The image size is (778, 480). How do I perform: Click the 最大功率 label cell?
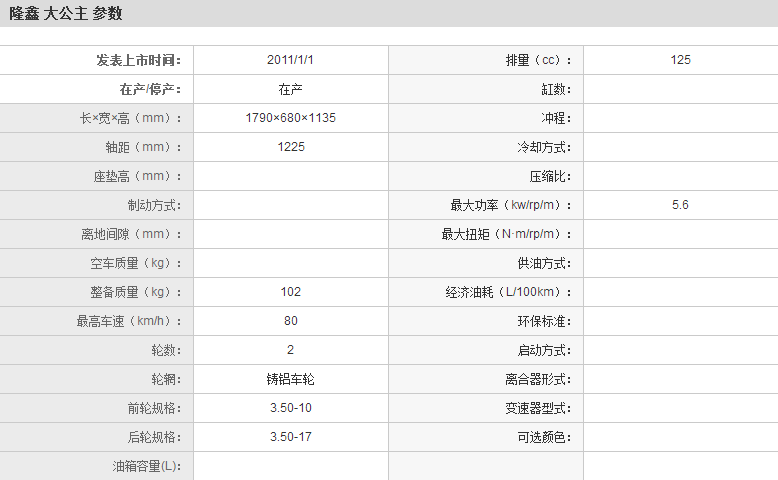(x=512, y=205)
